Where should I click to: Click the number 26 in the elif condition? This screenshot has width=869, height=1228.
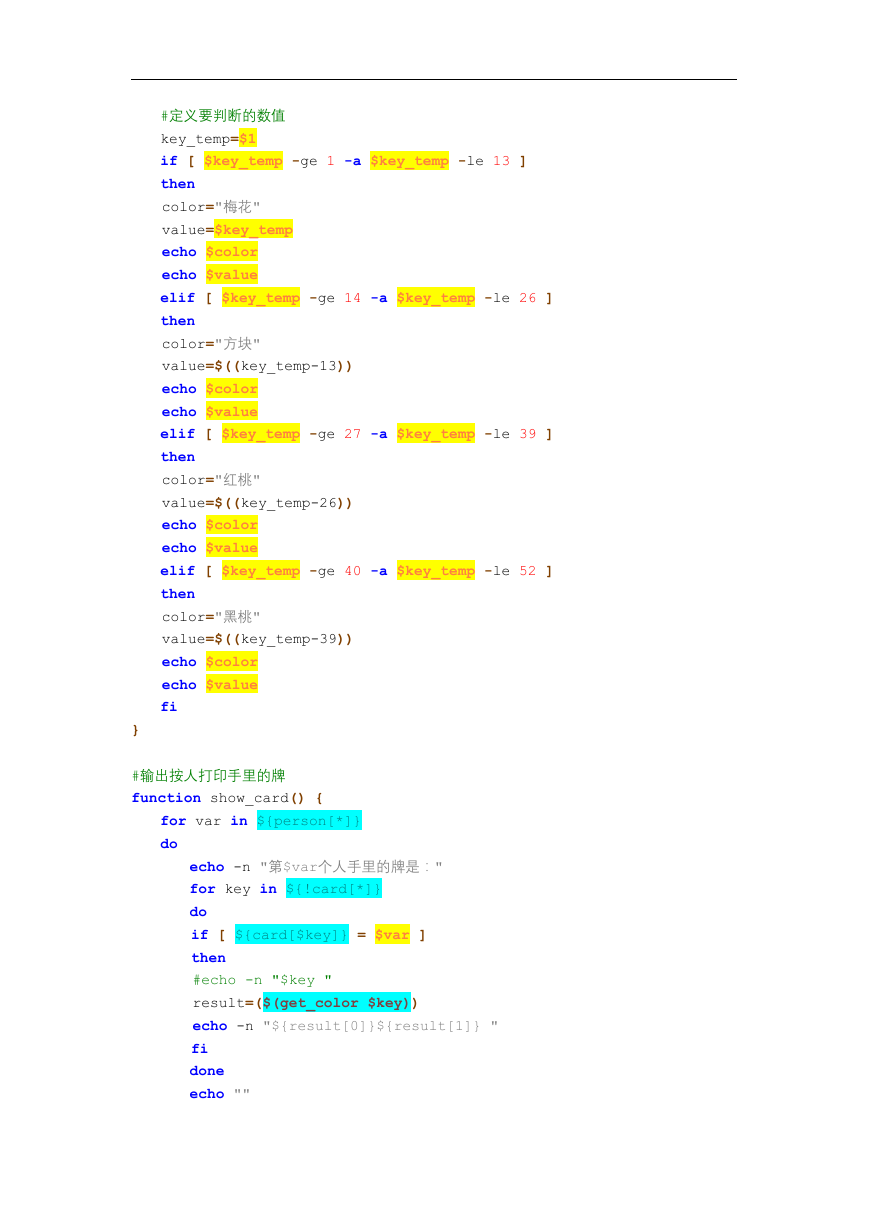(x=527, y=298)
